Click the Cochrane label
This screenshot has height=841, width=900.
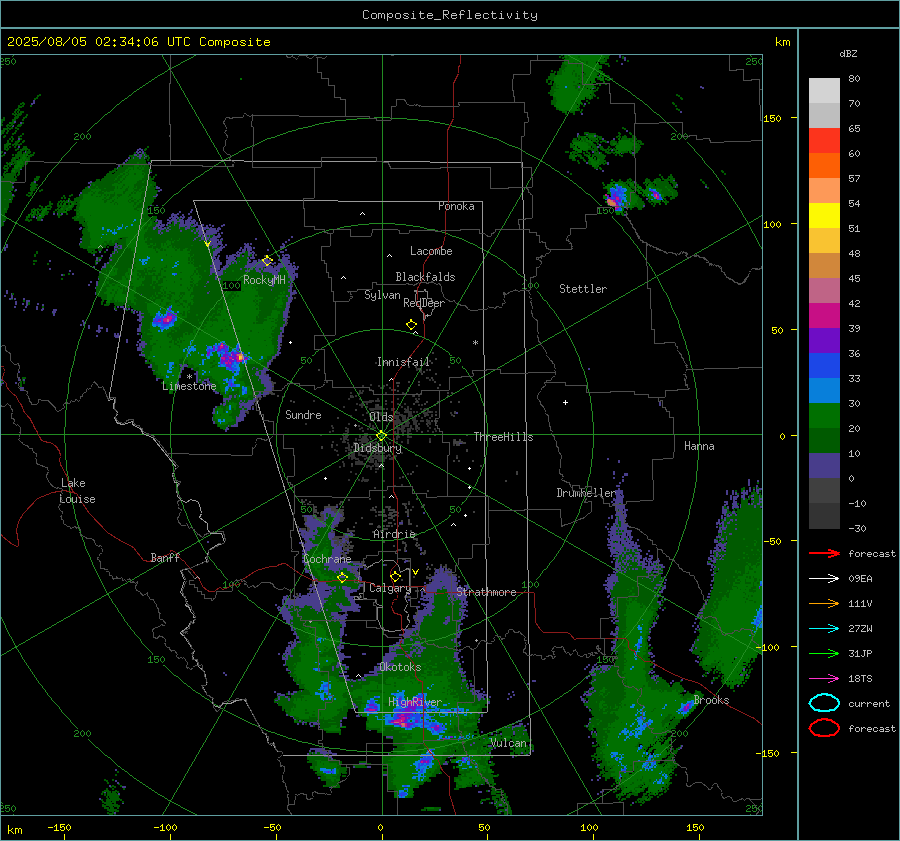327,559
